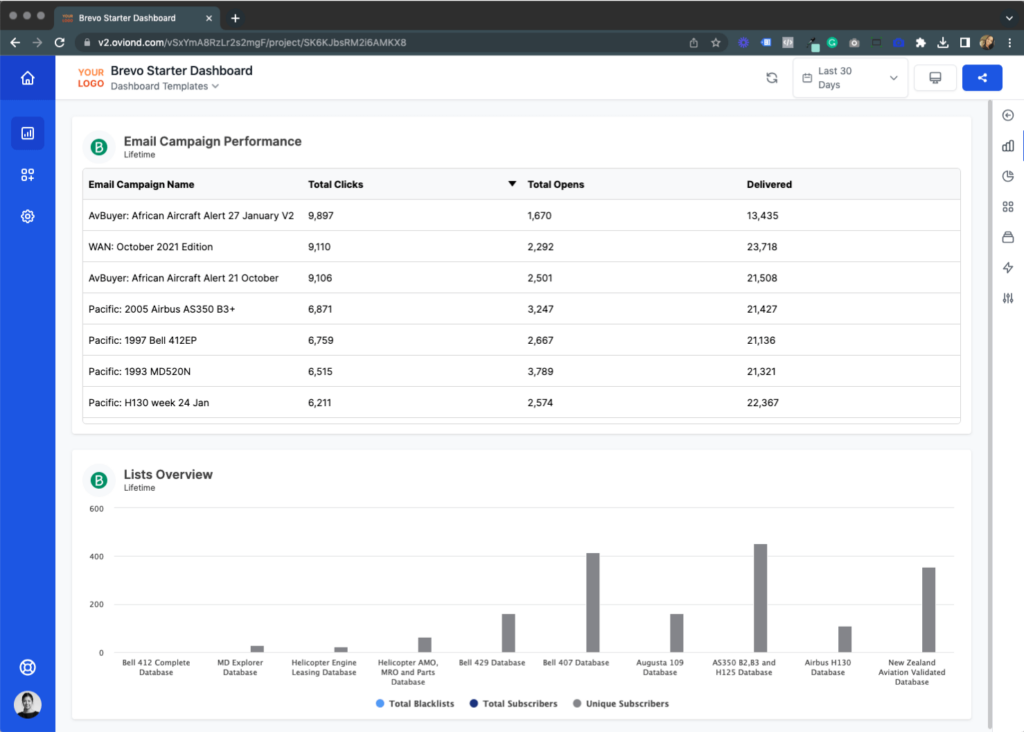Screen dimensions: 1024x732
Task: Click the AS350 B2,B3 and H125 Database bar
Action: (761, 598)
